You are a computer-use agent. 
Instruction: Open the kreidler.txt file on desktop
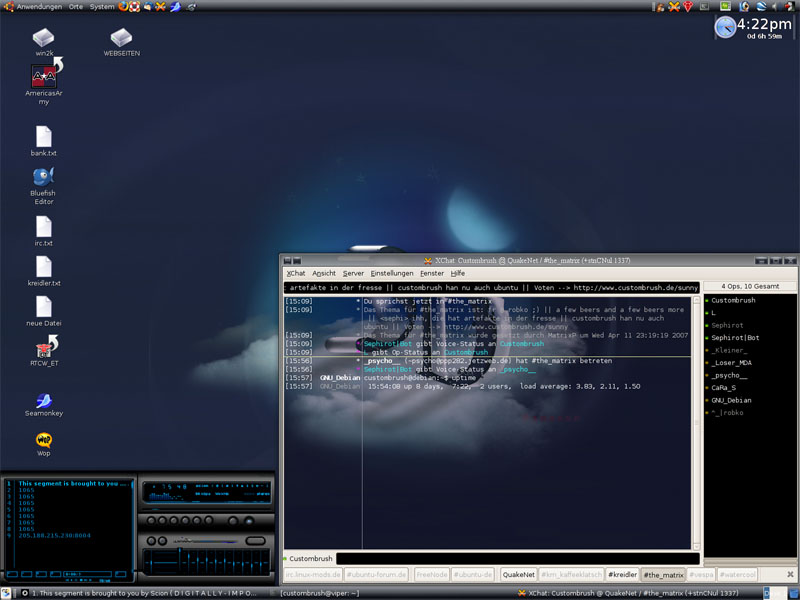[43, 267]
